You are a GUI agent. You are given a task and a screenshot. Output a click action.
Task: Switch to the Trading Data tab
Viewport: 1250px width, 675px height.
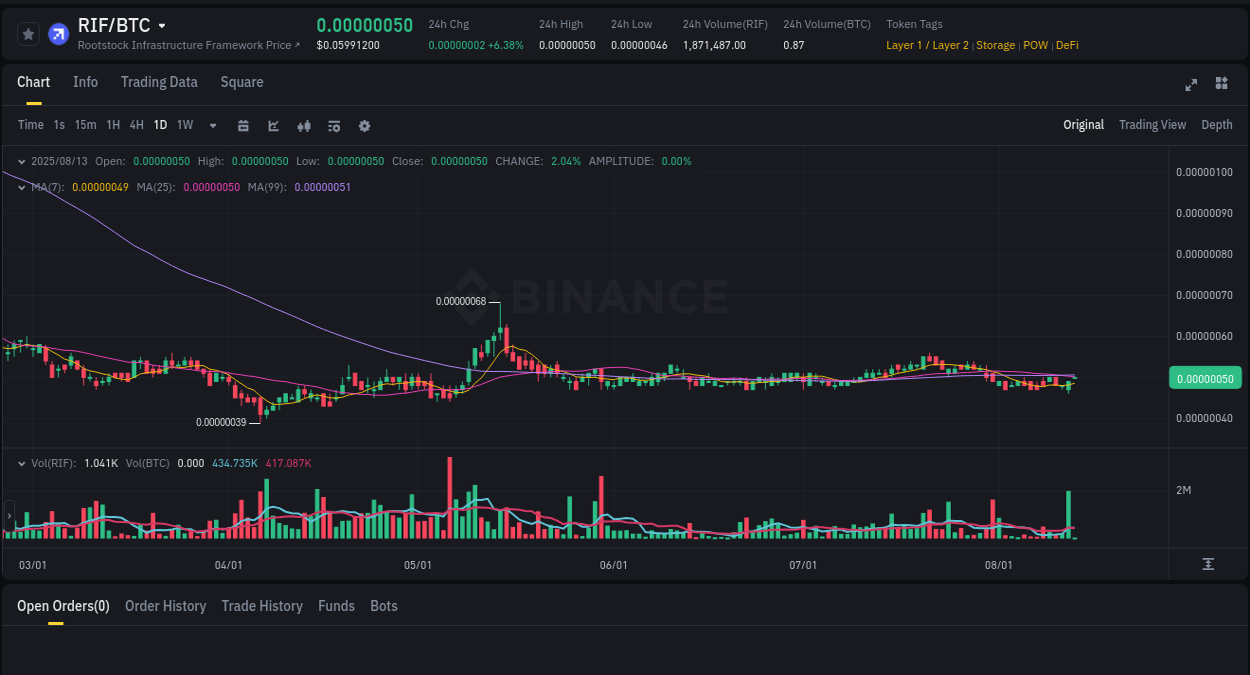click(x=159, y=82)
